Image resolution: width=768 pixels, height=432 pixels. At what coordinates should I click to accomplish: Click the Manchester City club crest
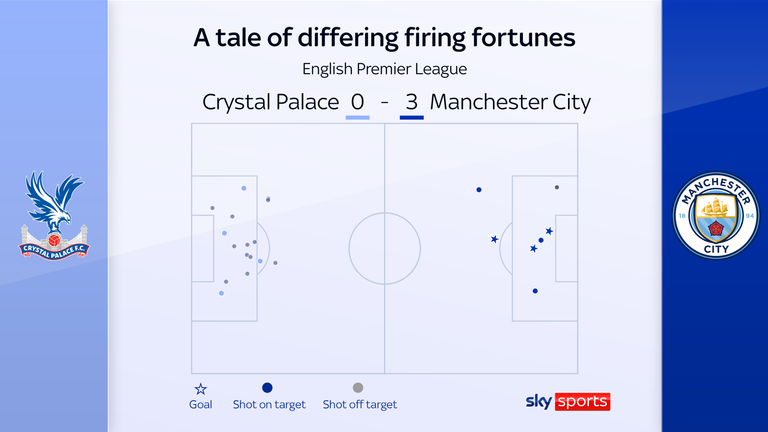714,216
